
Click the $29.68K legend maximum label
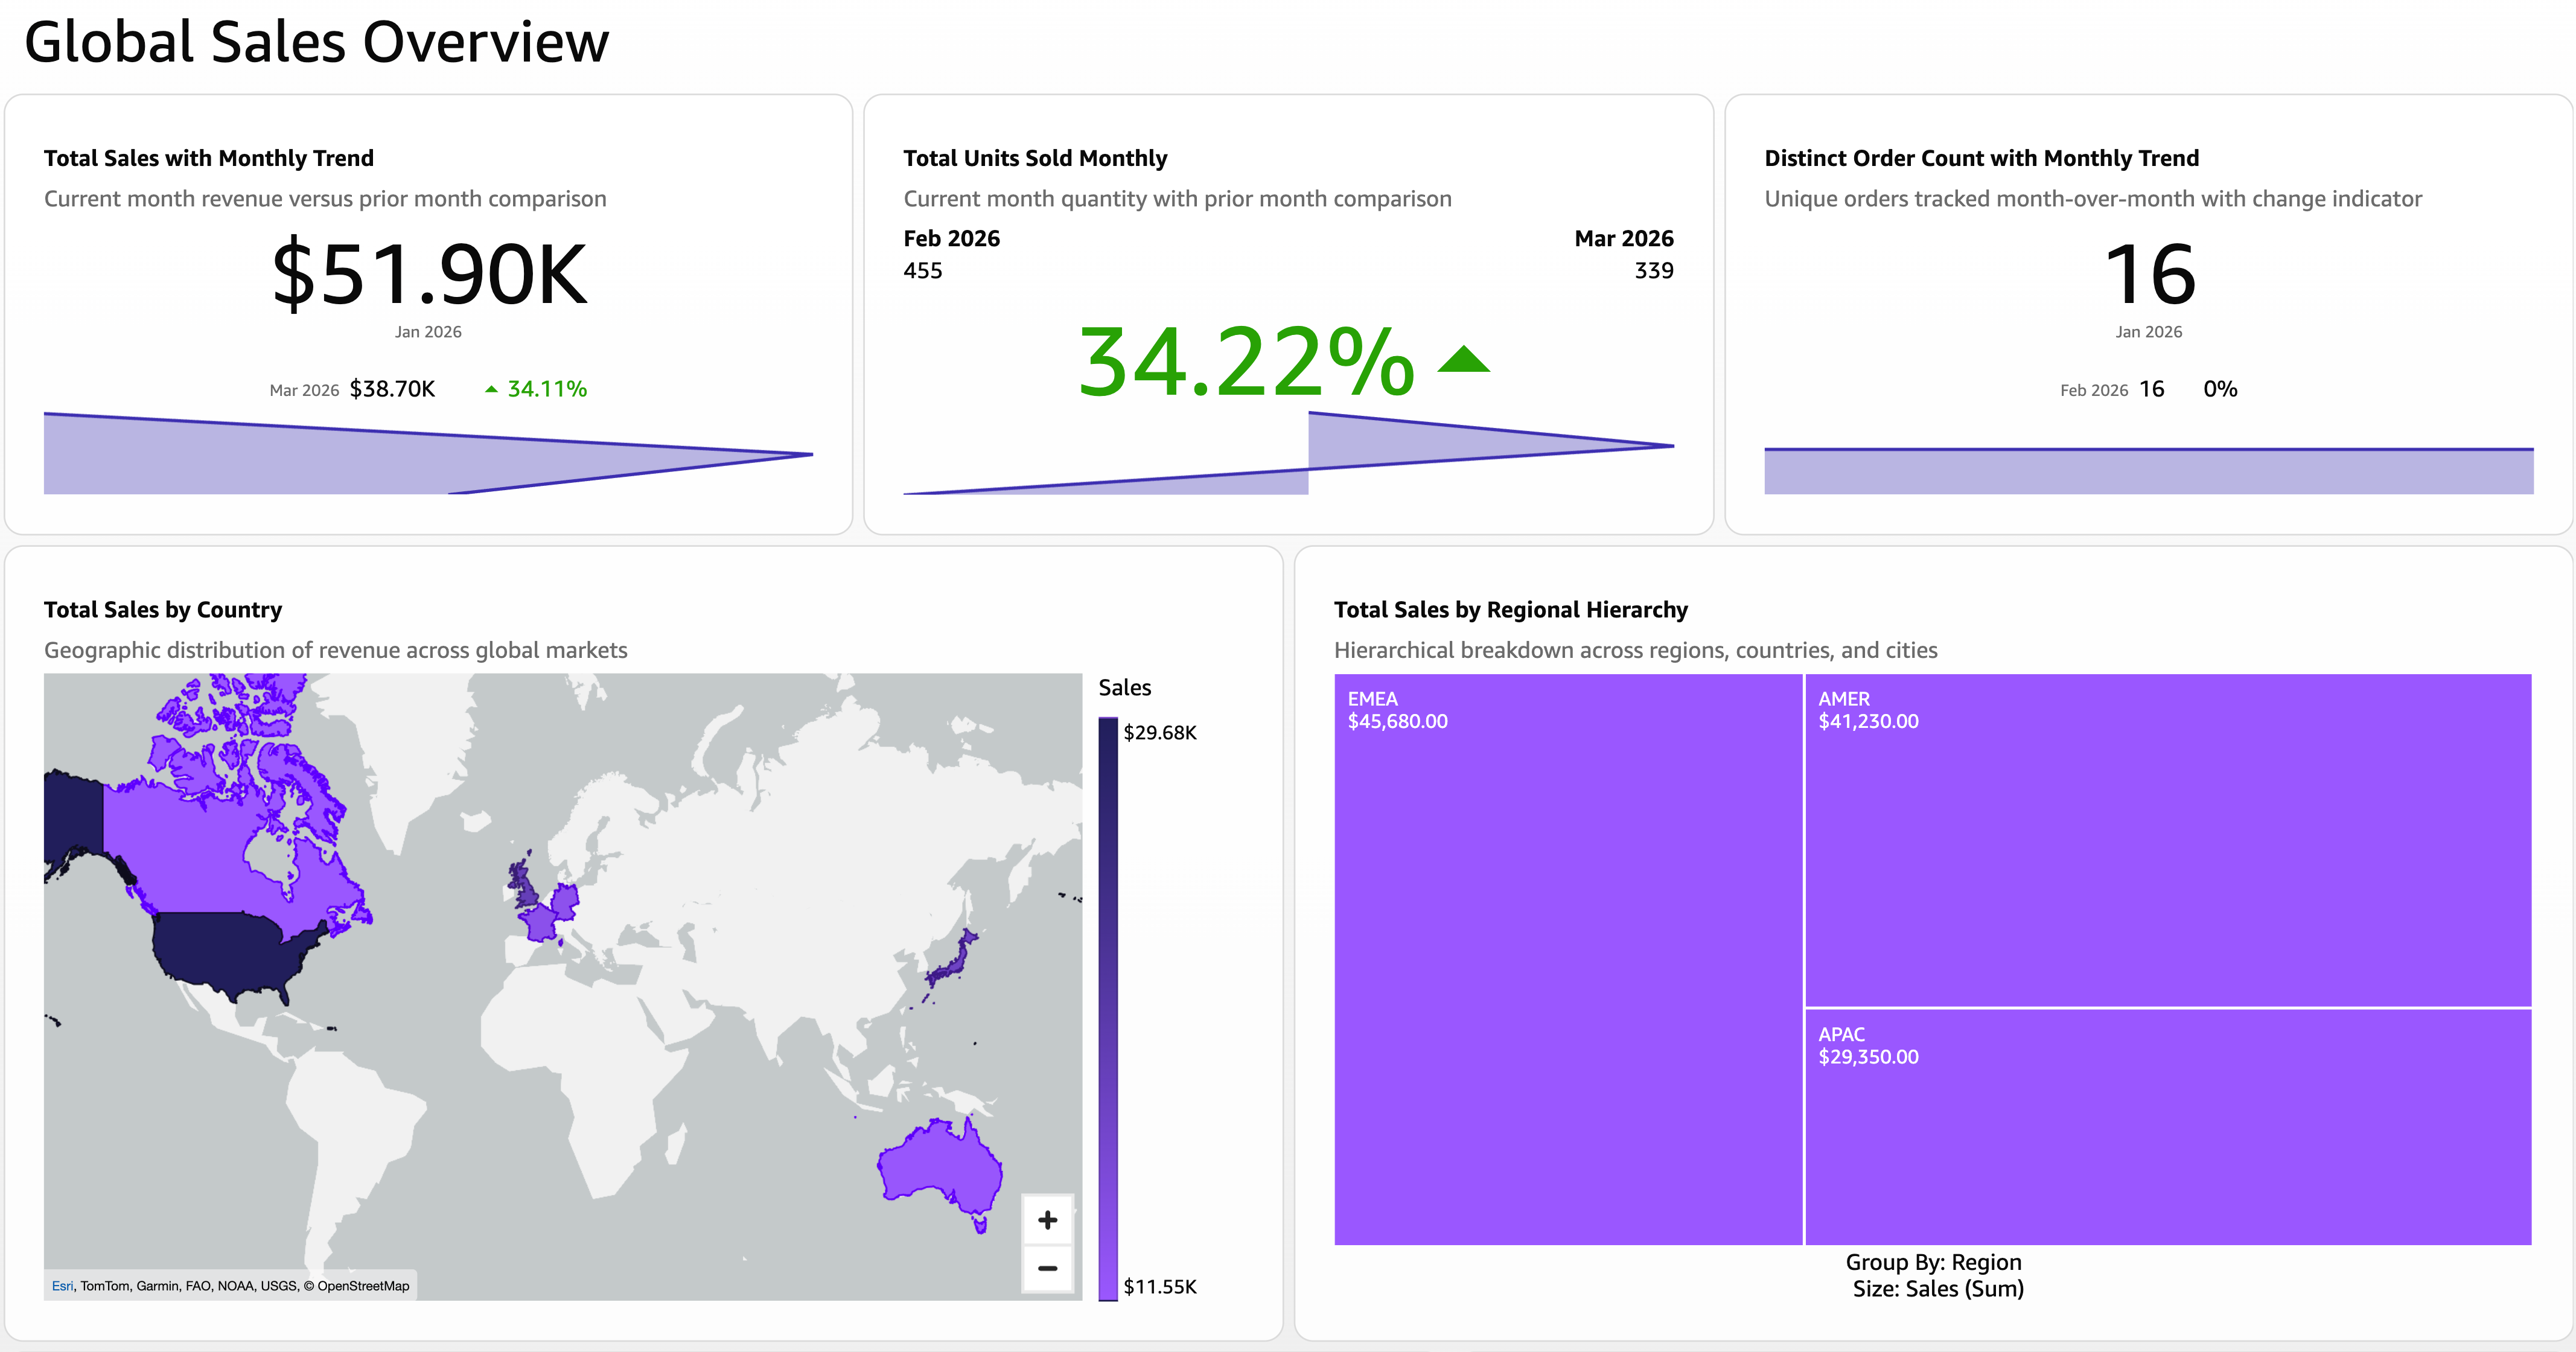pyautogui.click(x=1160, y=732)
